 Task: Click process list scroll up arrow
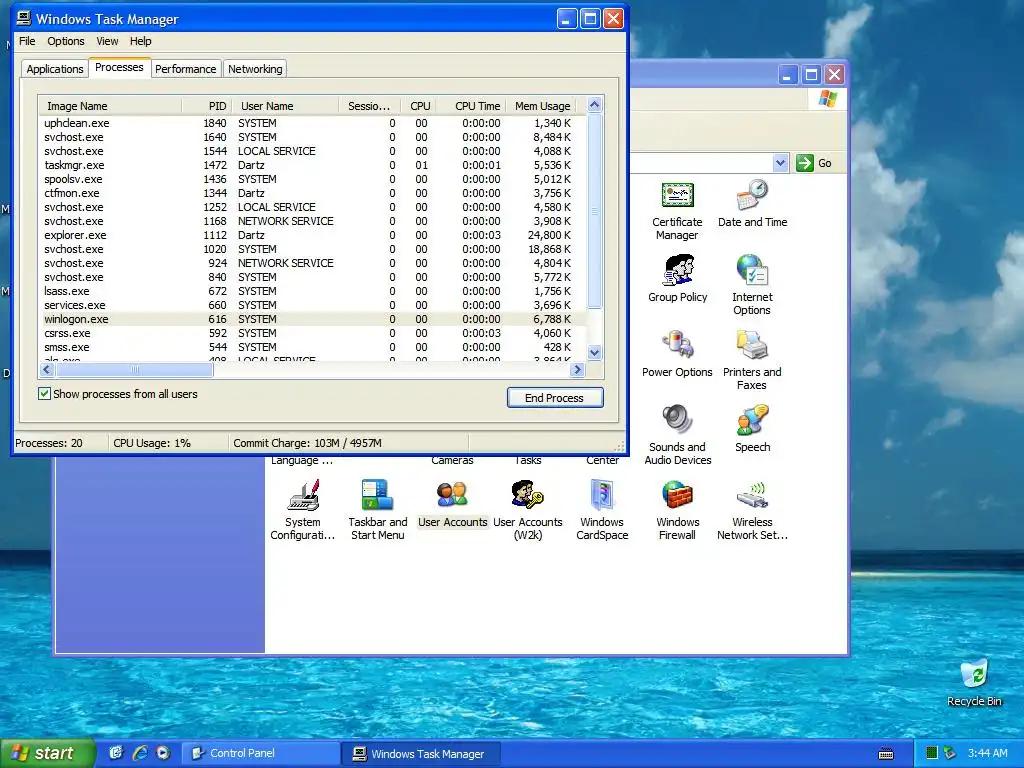click(594, 104)
